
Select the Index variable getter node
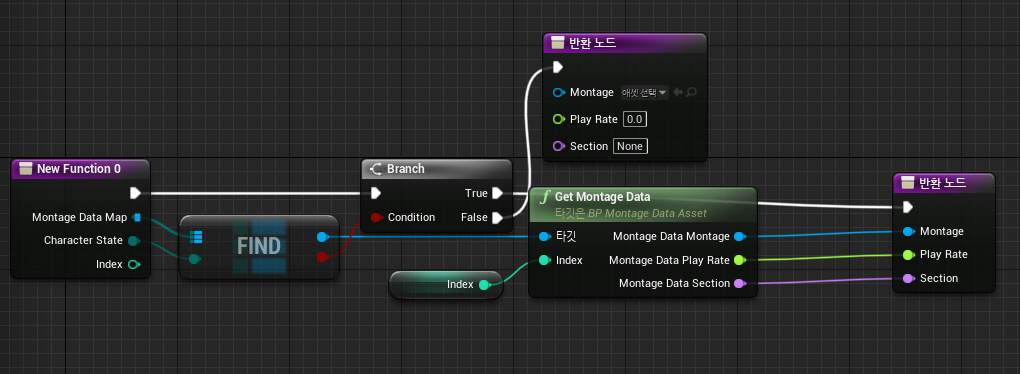click(446, 285)
